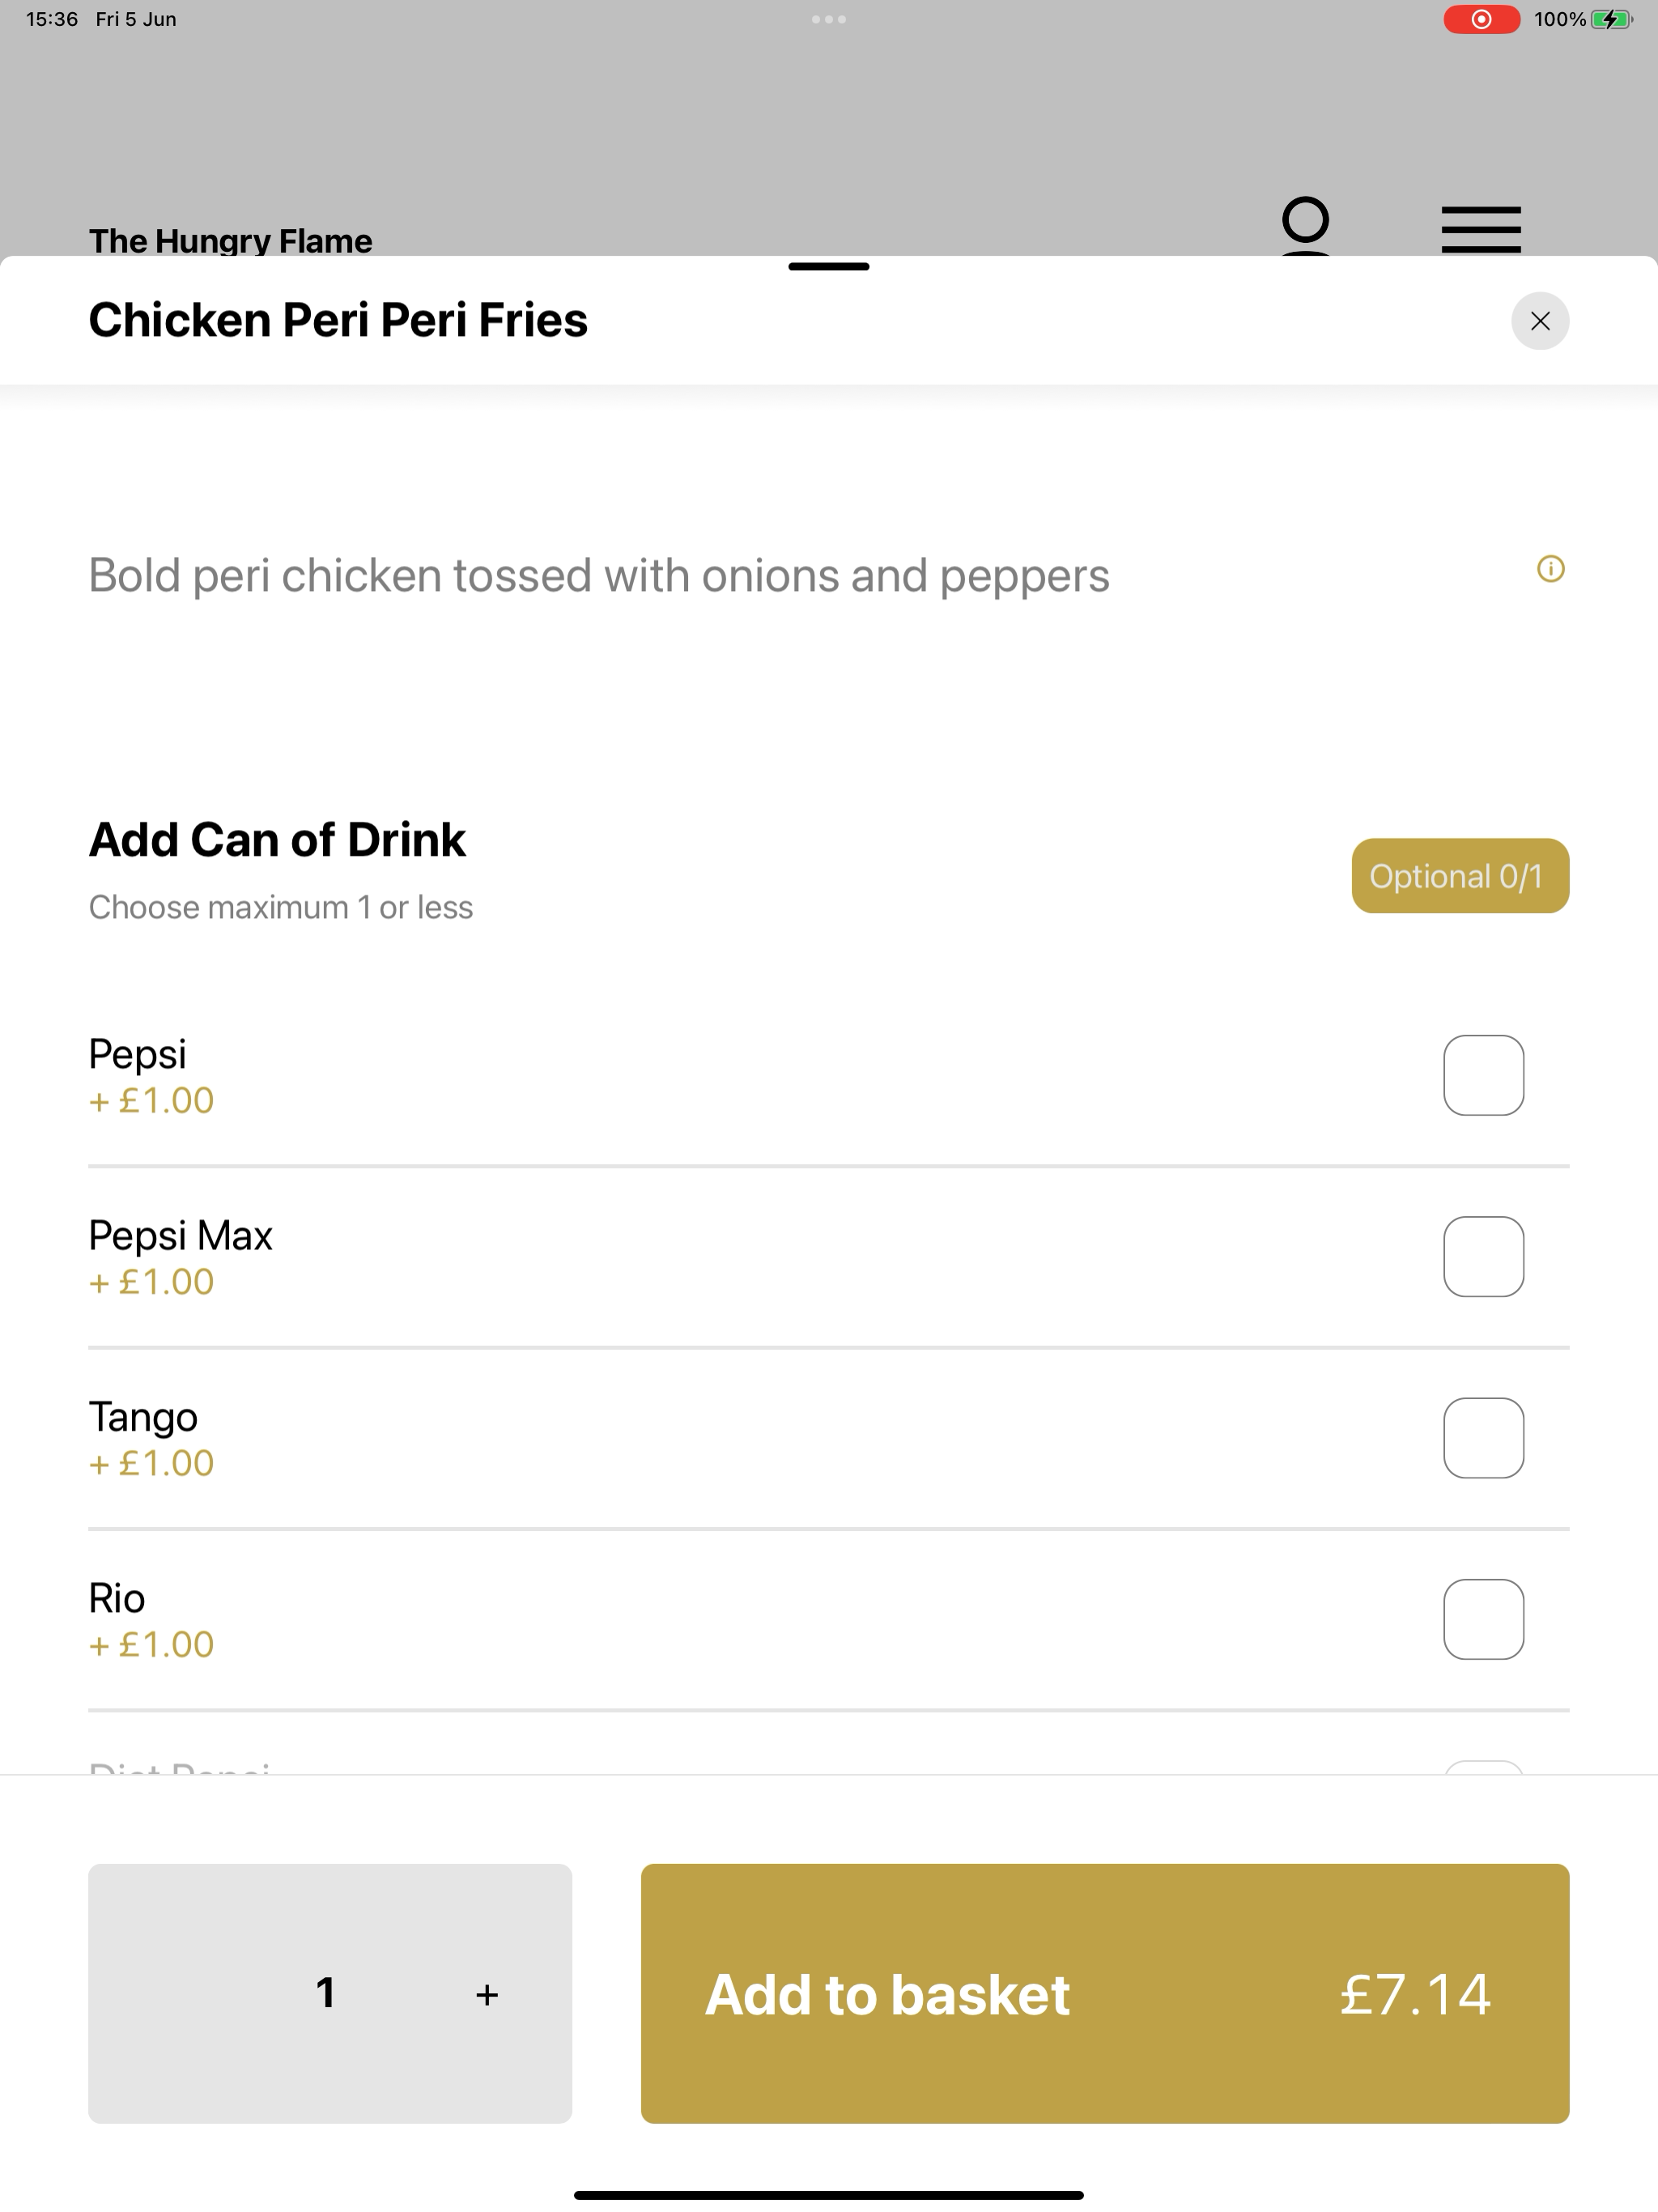1658x2212 pixels.
Task: Tap the quantity value 1
Action: click(325, 1993)
